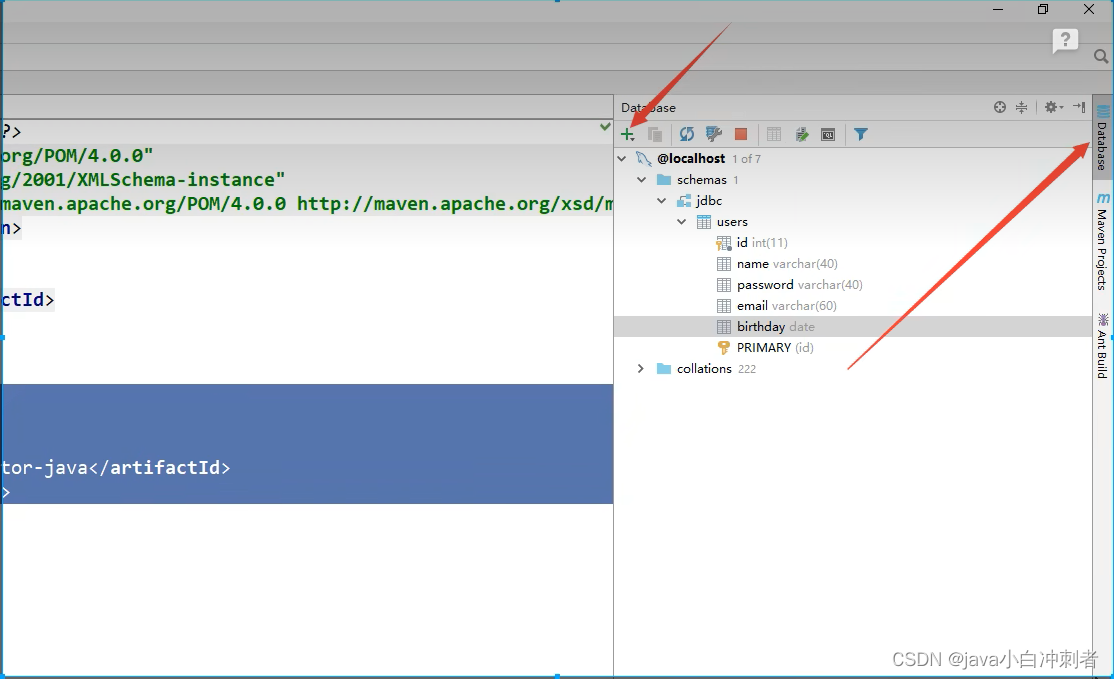The height and width of the screenshot is (679, 1114).
Task: Select the jdbc schema row
Action: click(x=853, y=201)
